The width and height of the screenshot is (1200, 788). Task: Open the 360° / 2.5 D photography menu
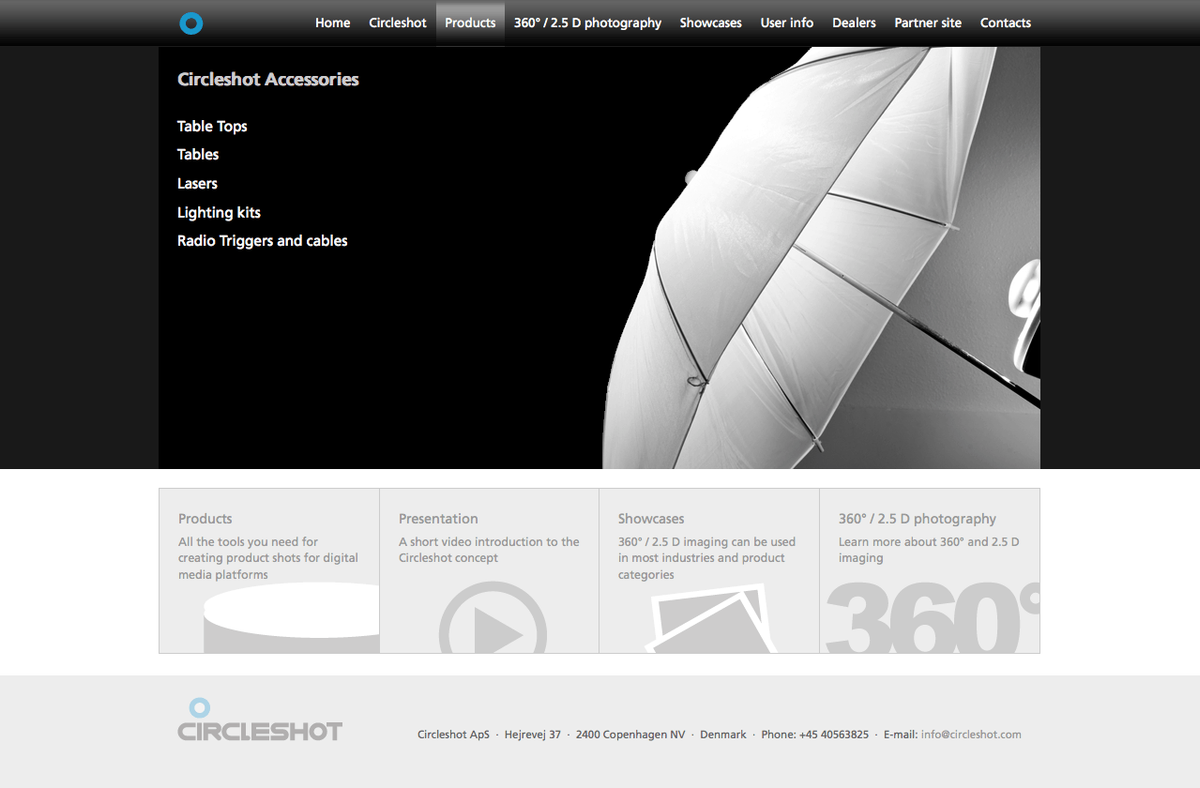click(587, 22)
